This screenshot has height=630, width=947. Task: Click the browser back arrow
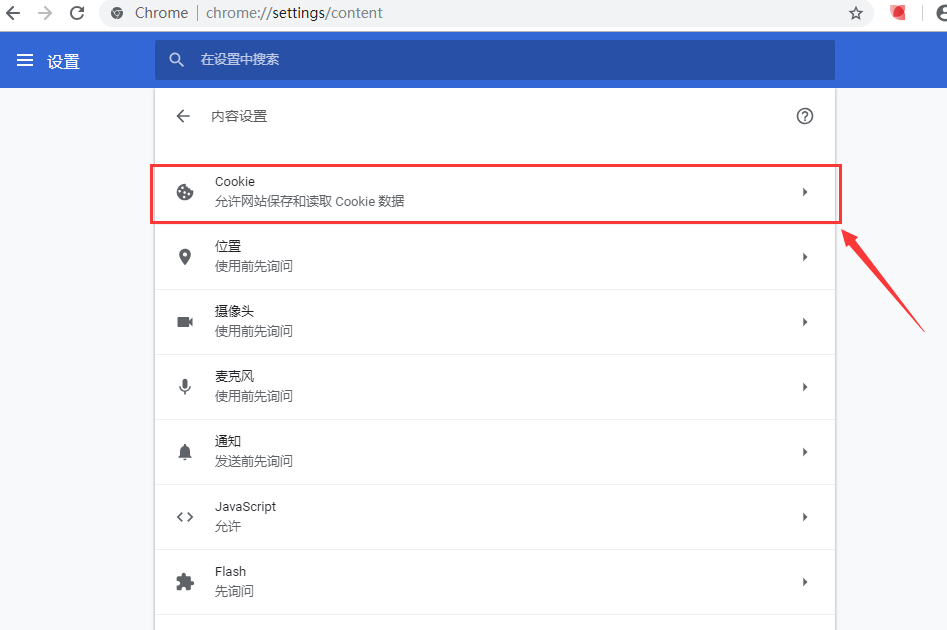click(x=13, y=13)
